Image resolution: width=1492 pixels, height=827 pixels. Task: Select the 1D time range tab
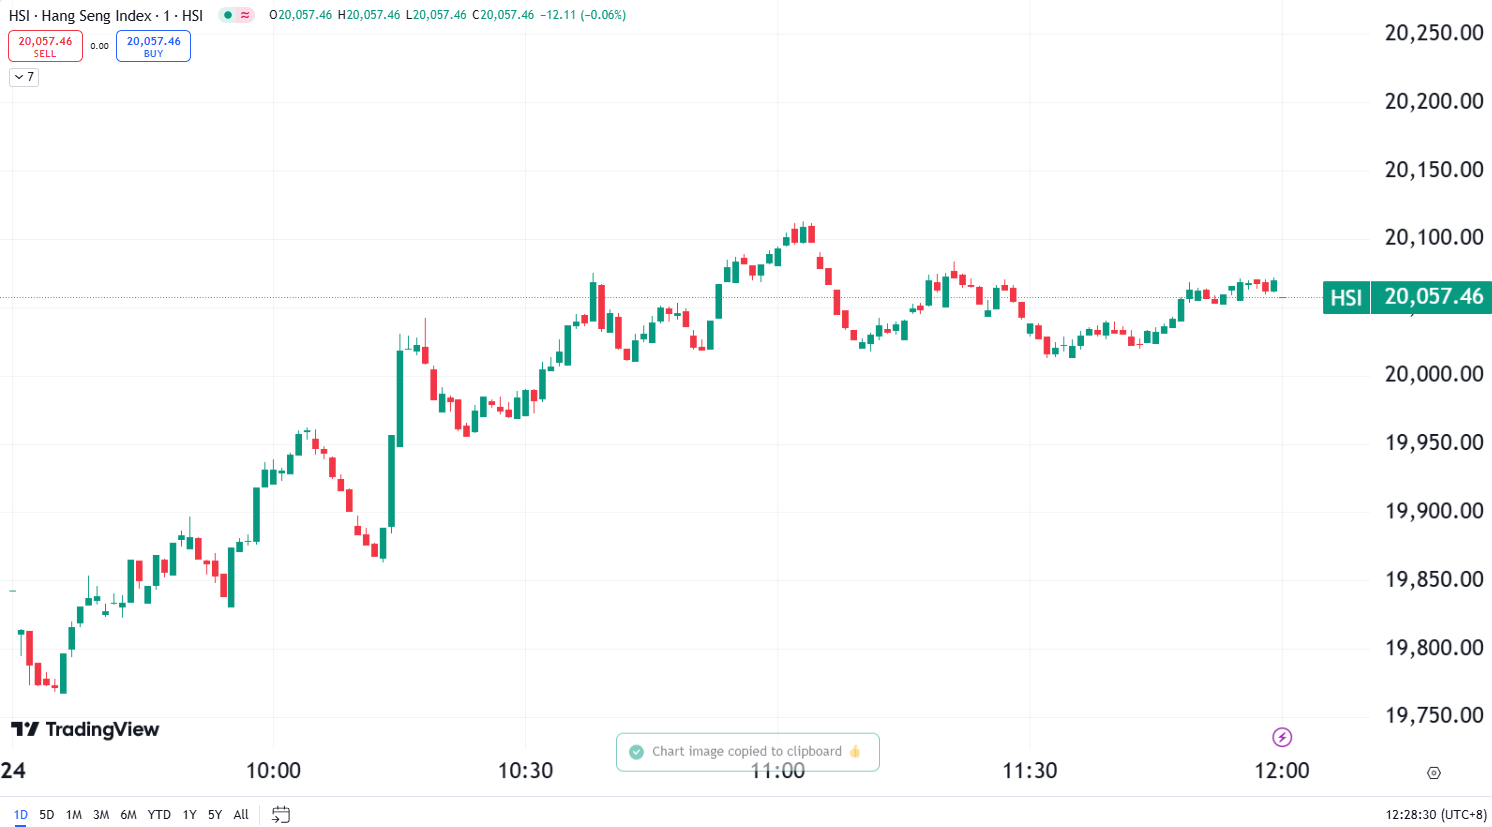pyautogui.click(x=21, y=814)
